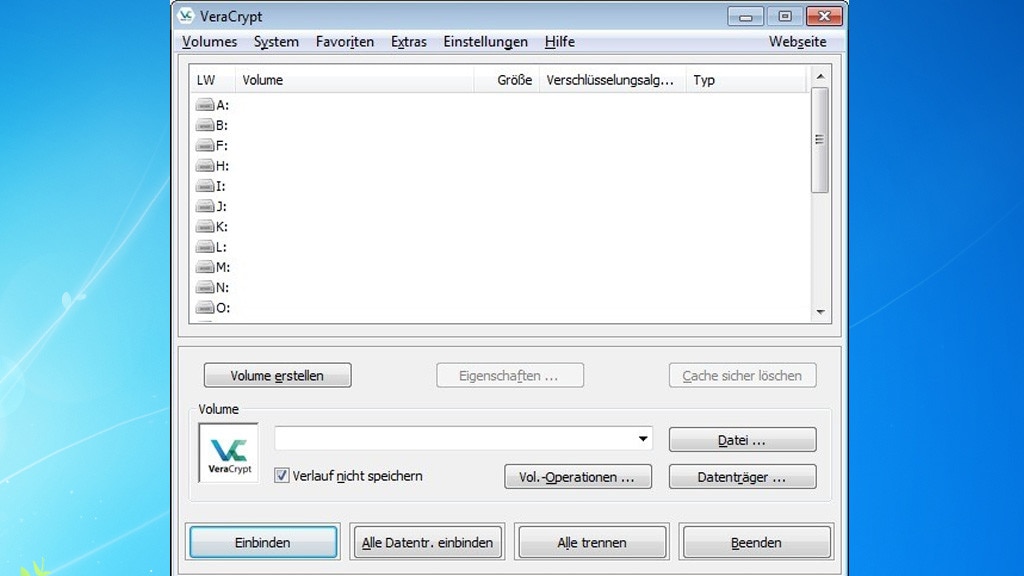Image resolution: width=1024 pixels, height=576 pixels.
Task: Click the drive list scroll-up arrow
Action: pos(820,76)
